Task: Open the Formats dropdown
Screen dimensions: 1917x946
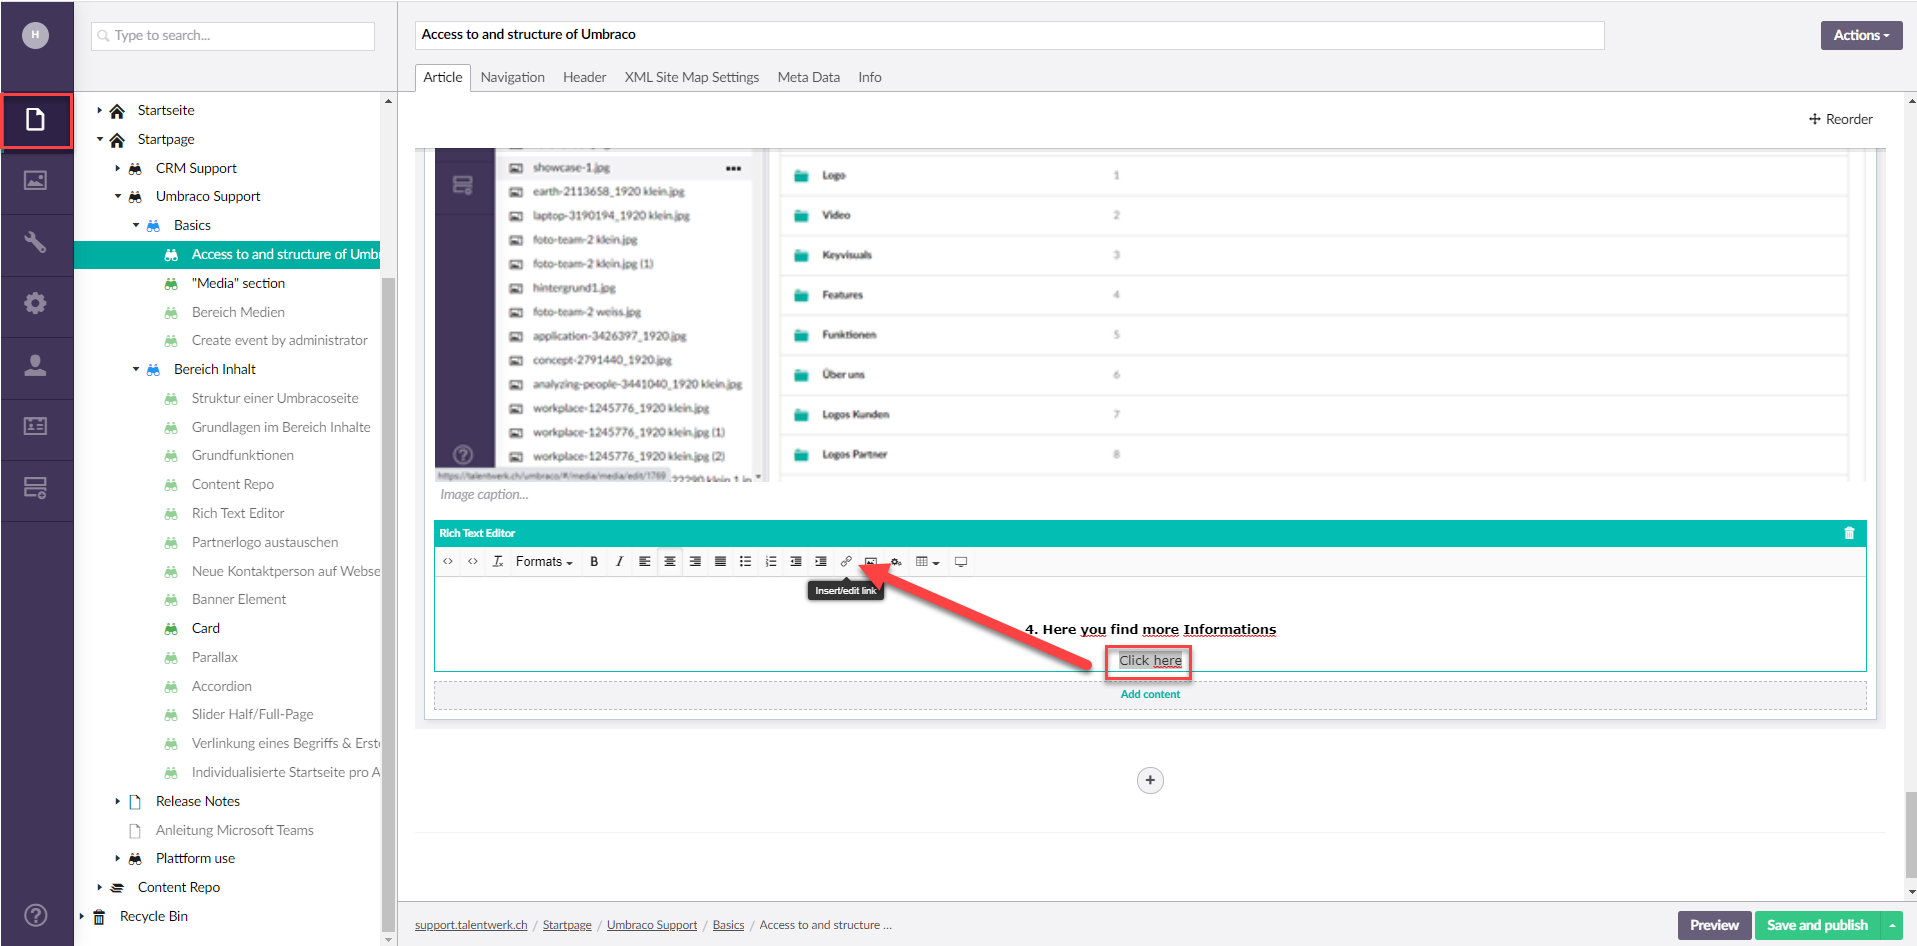Action: [x=544, y=562]
